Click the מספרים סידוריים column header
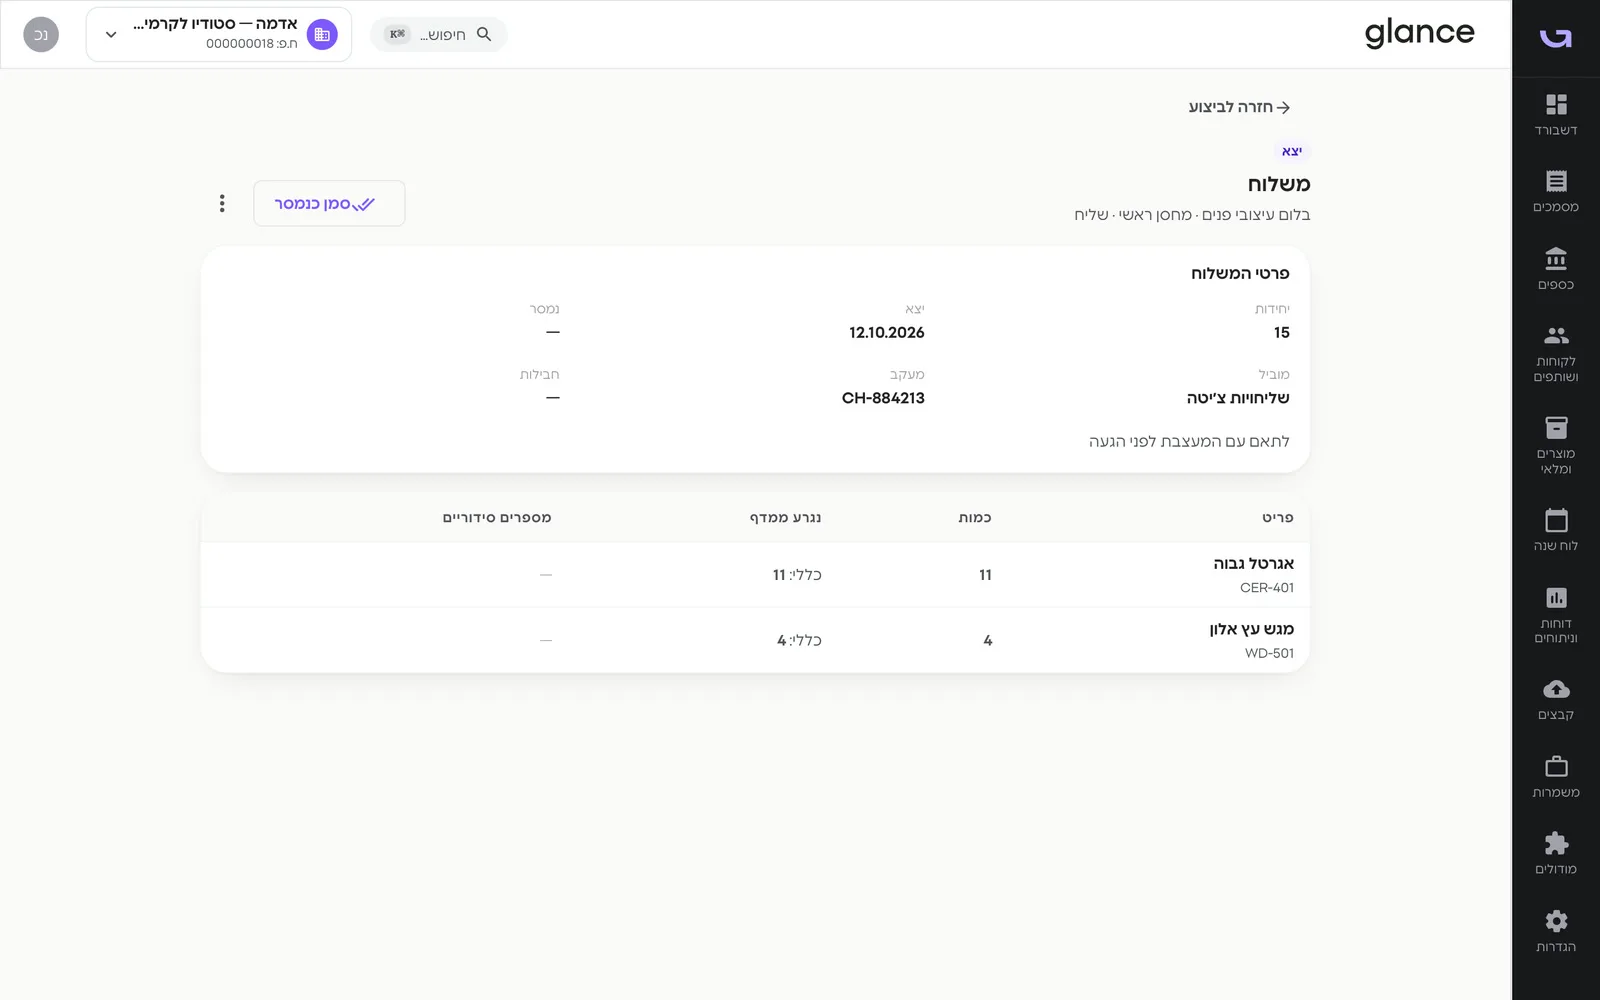 pos(497,517)
